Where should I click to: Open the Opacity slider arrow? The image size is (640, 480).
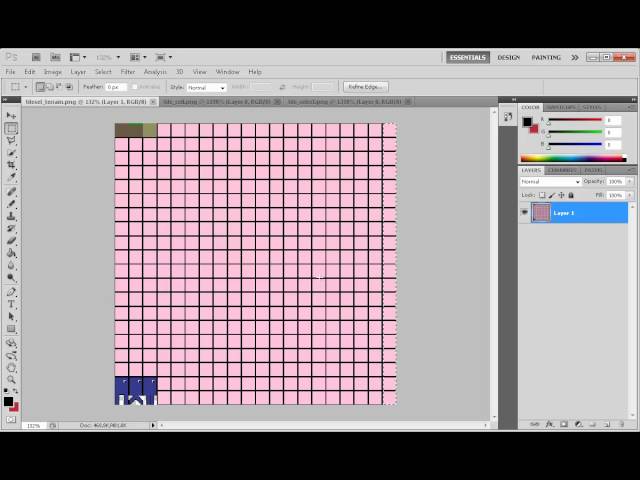630,181
